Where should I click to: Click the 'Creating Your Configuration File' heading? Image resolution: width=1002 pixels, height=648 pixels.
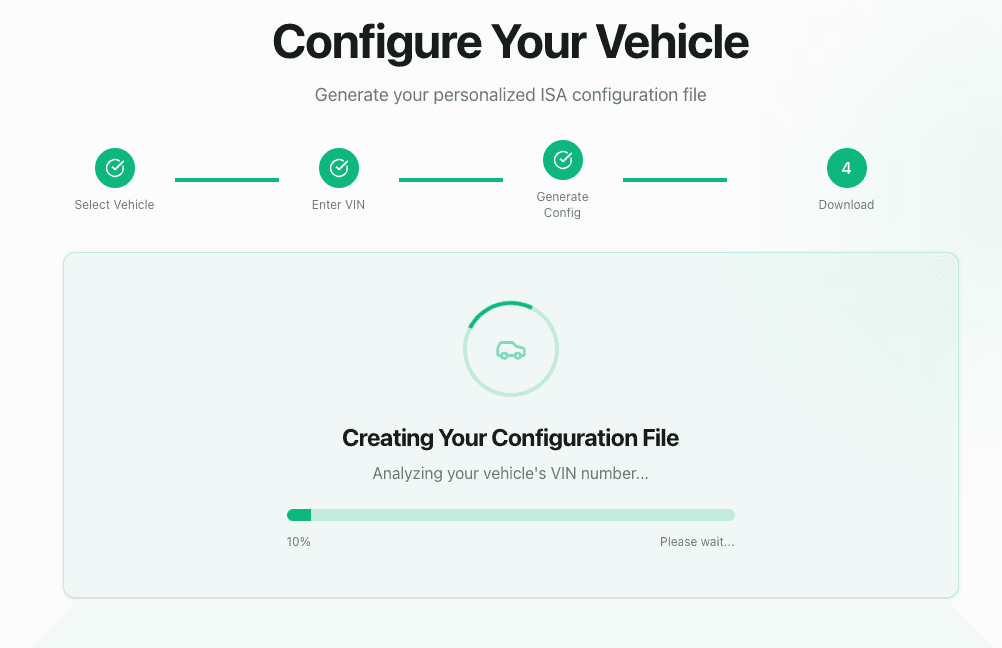[x=511, y=438]
